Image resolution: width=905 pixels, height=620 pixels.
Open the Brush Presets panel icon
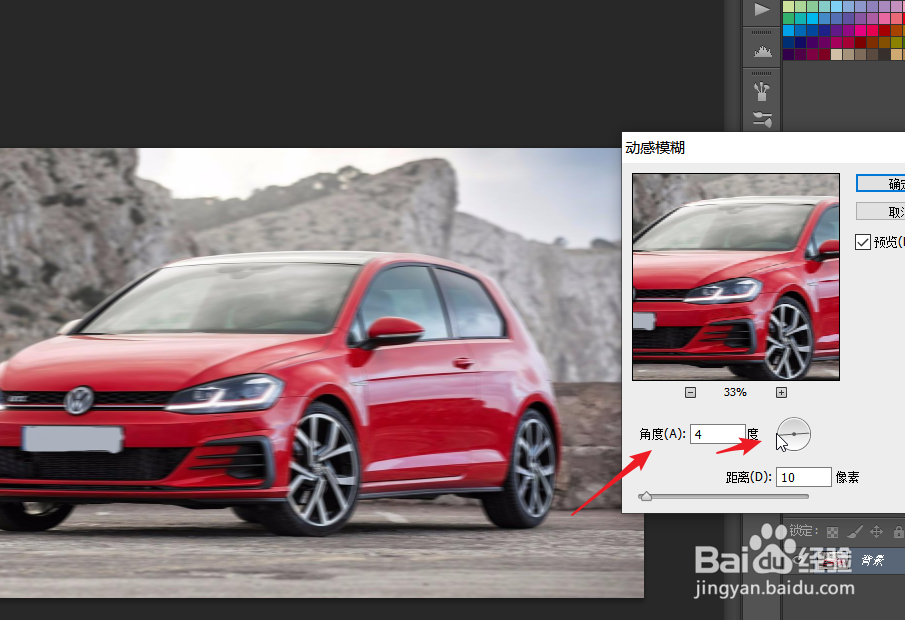coord(762,91)
